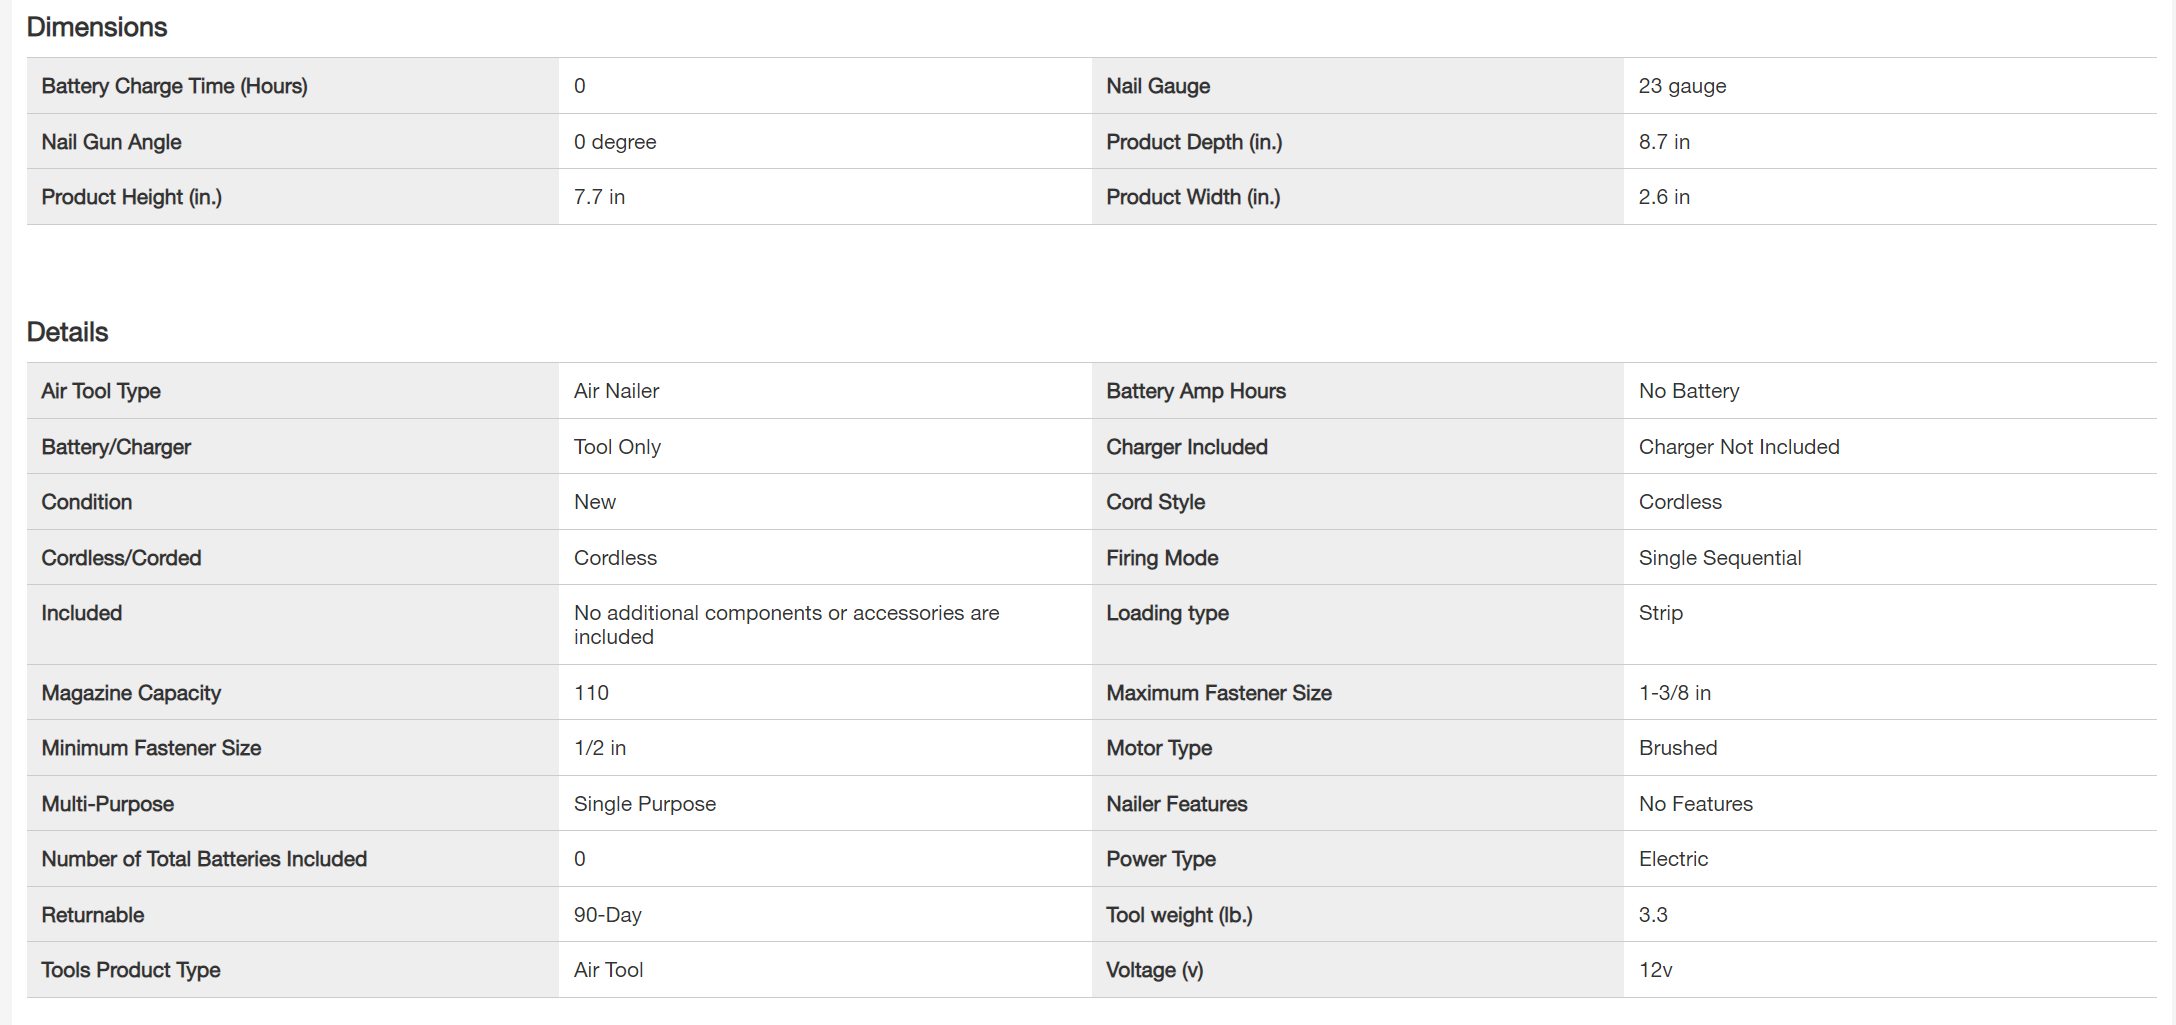Click the Magazine Capacity label
2176x1025 pixels.
[x=131, y=693]
